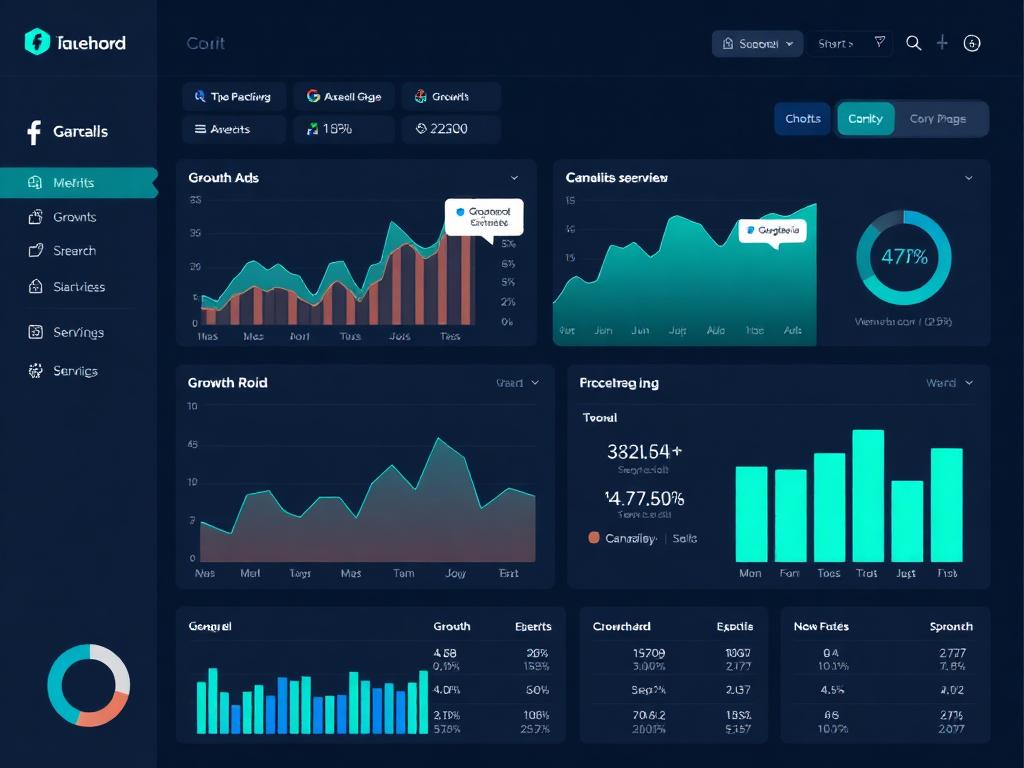The image size is (1024, 768).
Task: Click the 47% donut progress ring
Action: tap(904, 257)
